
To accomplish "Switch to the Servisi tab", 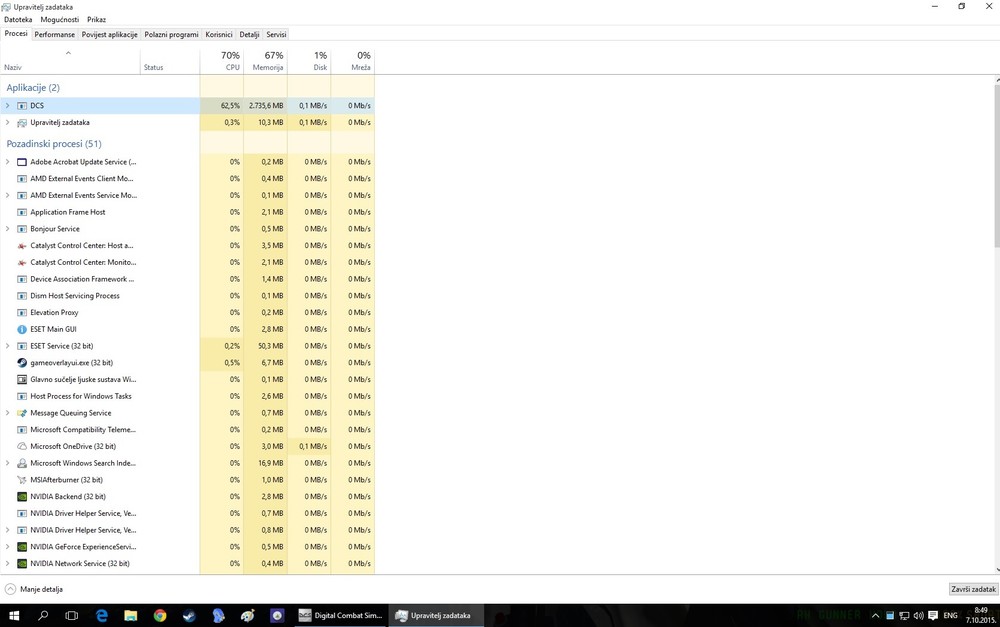I will coord(276,34).
